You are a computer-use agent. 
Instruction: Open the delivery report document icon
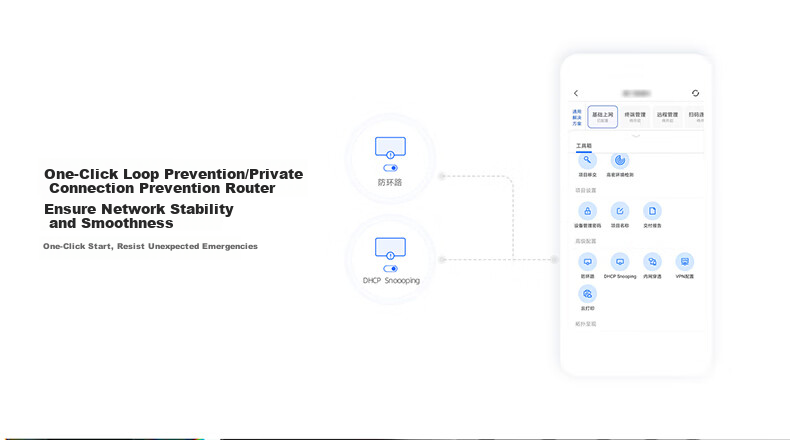coord(652,211)
